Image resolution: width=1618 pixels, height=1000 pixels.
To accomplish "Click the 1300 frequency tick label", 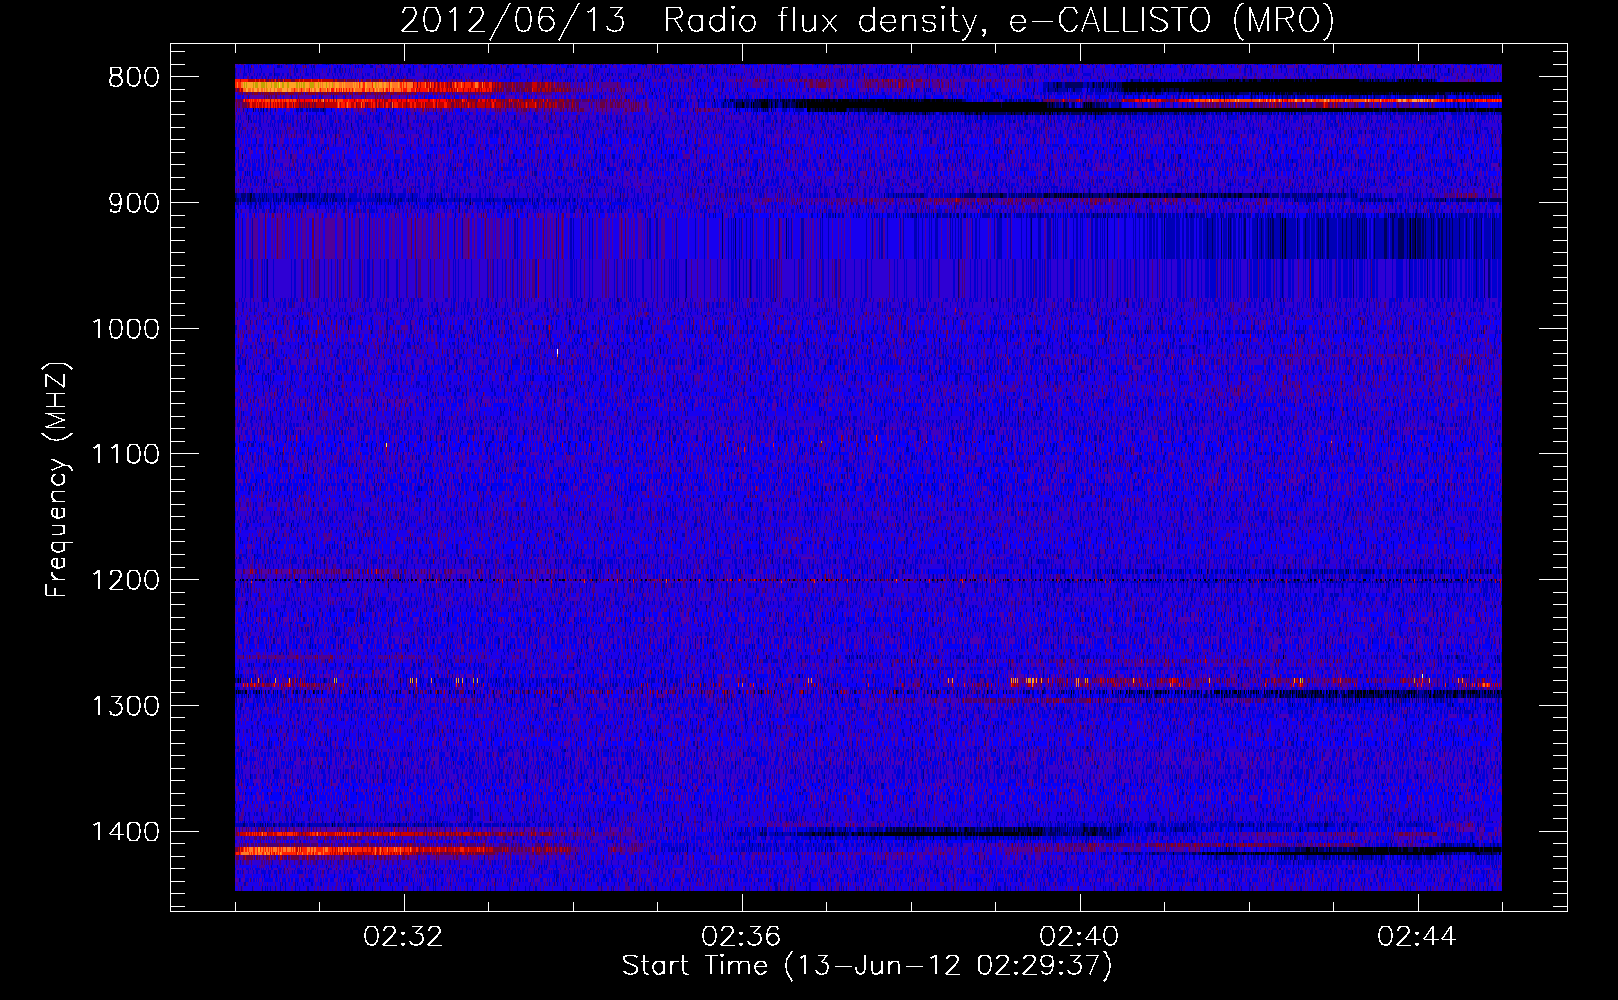I will coord(126,706).
